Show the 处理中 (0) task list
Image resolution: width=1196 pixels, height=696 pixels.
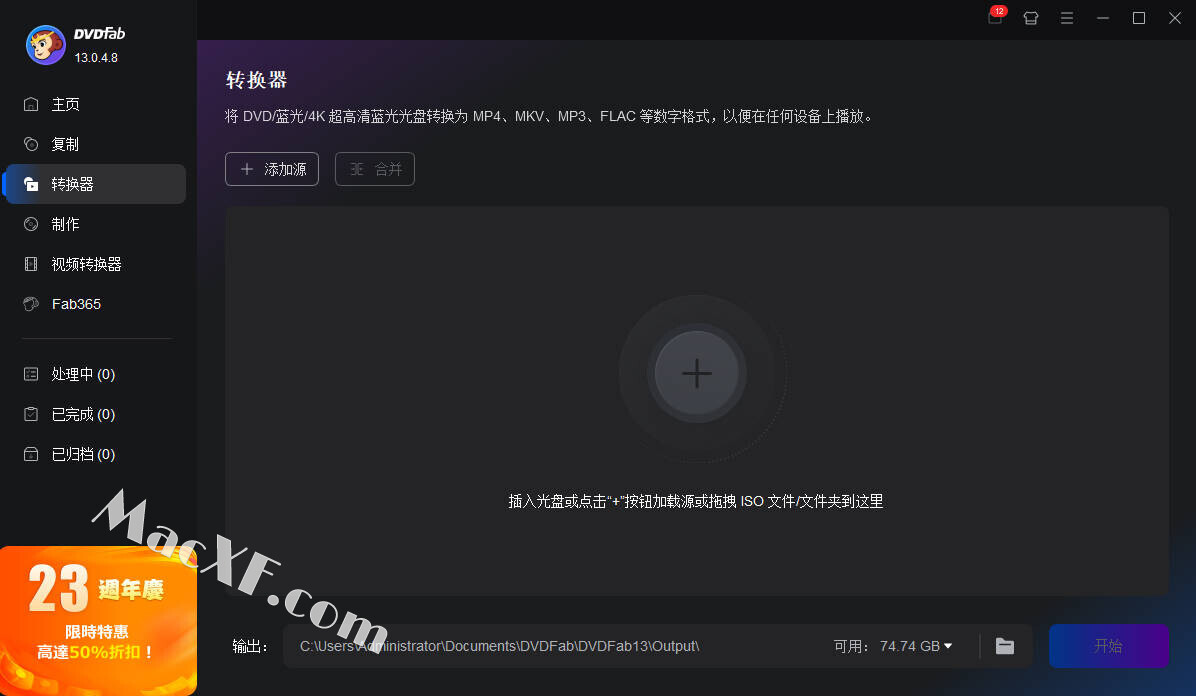pos(83,374)
